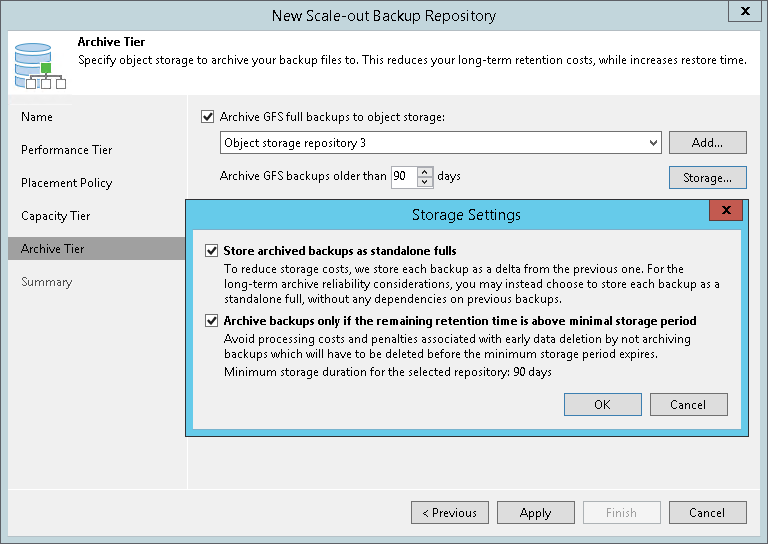The height and width of the screenshot is (544, 768).
Task: Close the Storage Settings dialog
Action: click(x=725, y=213)
